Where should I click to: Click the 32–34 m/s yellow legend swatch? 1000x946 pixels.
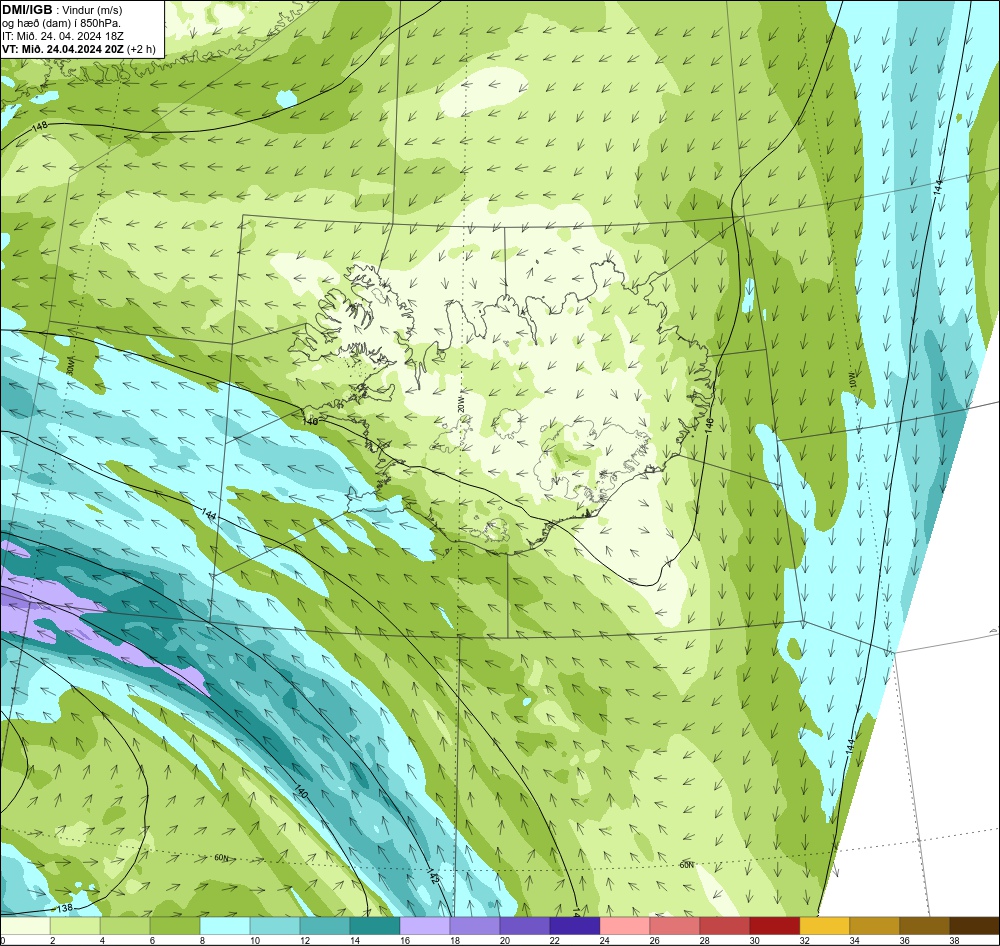824,926
